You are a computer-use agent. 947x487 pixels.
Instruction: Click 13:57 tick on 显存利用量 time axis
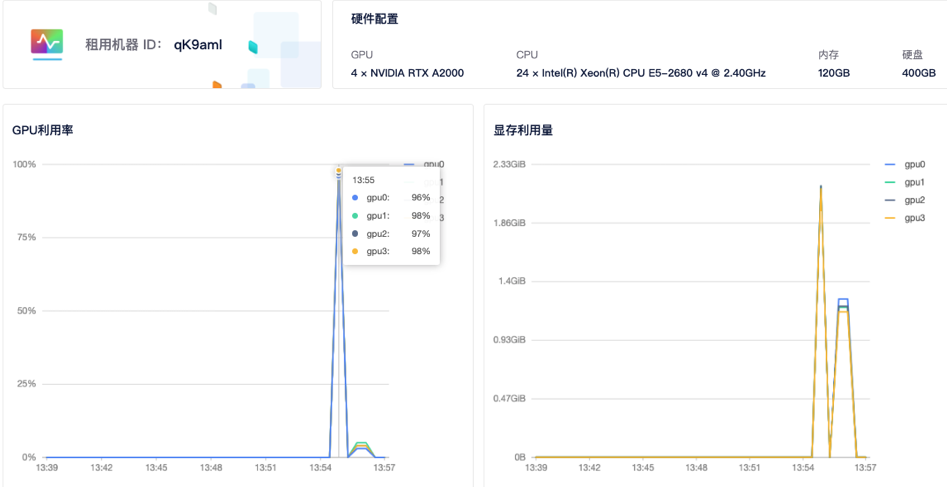pos(865,468)
